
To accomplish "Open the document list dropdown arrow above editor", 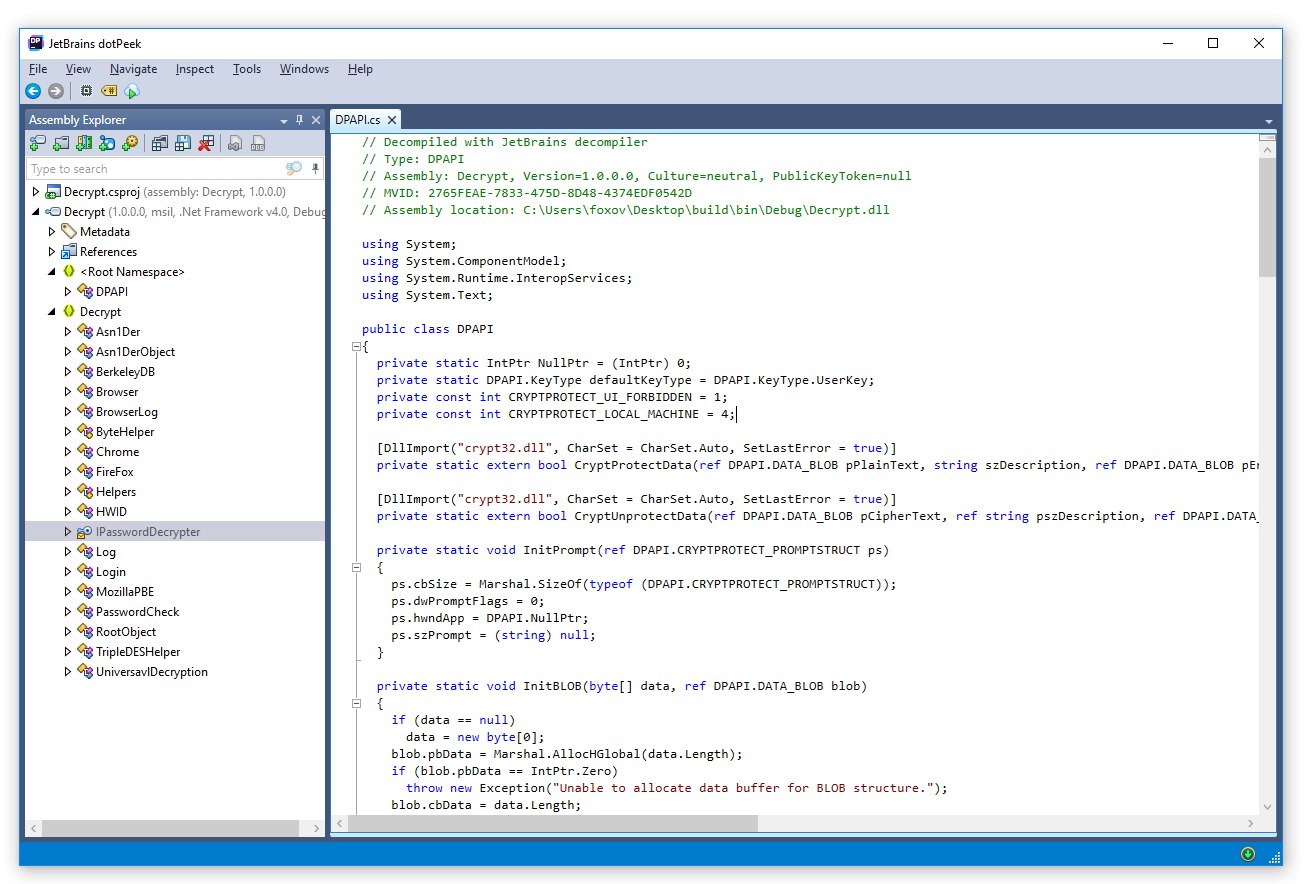I will click(x=1268, y=120).
